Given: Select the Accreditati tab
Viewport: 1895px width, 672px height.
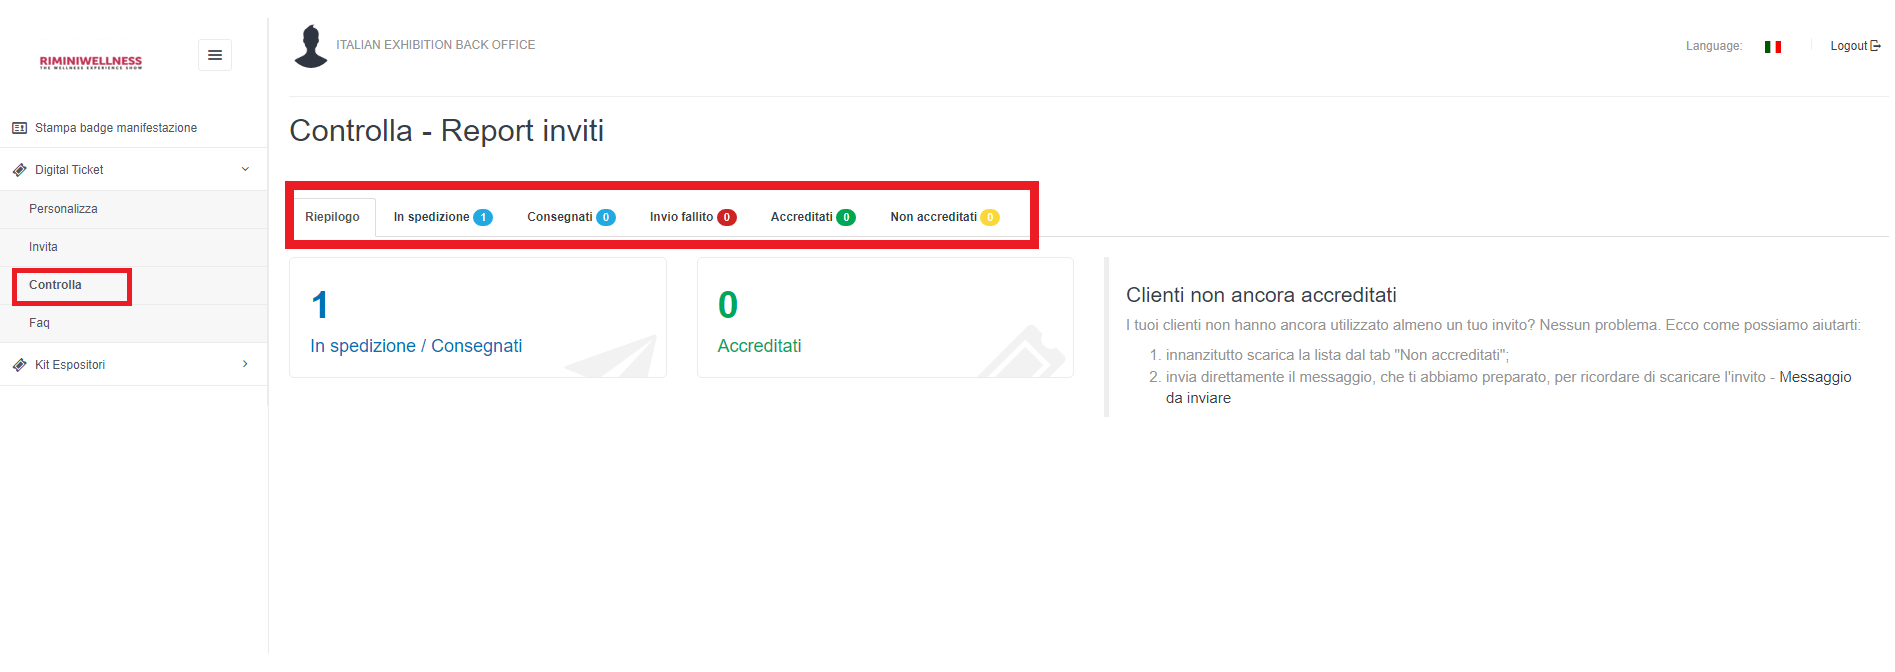Looking at the screenshot, I should click(802, 217).
